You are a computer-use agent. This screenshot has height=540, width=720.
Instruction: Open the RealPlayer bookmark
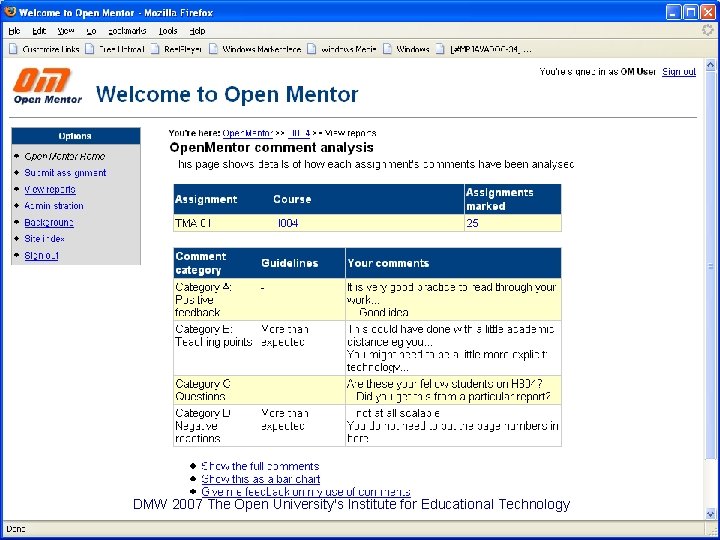(176, 49)
